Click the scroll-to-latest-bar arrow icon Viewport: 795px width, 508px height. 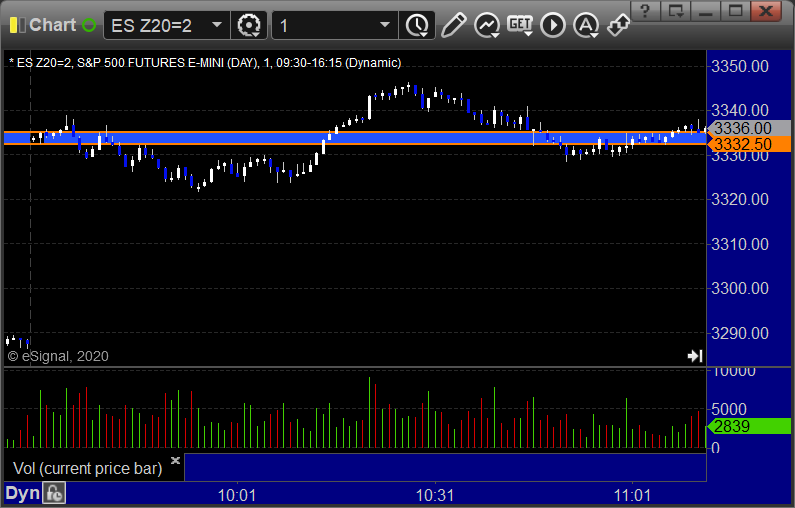695,356
